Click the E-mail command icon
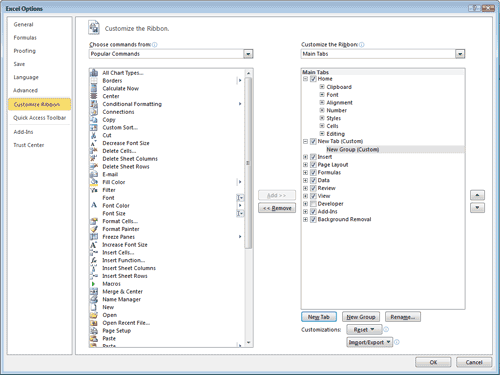Image resolution: width=500 pixels, height=375 pixels. pos(94,174)
